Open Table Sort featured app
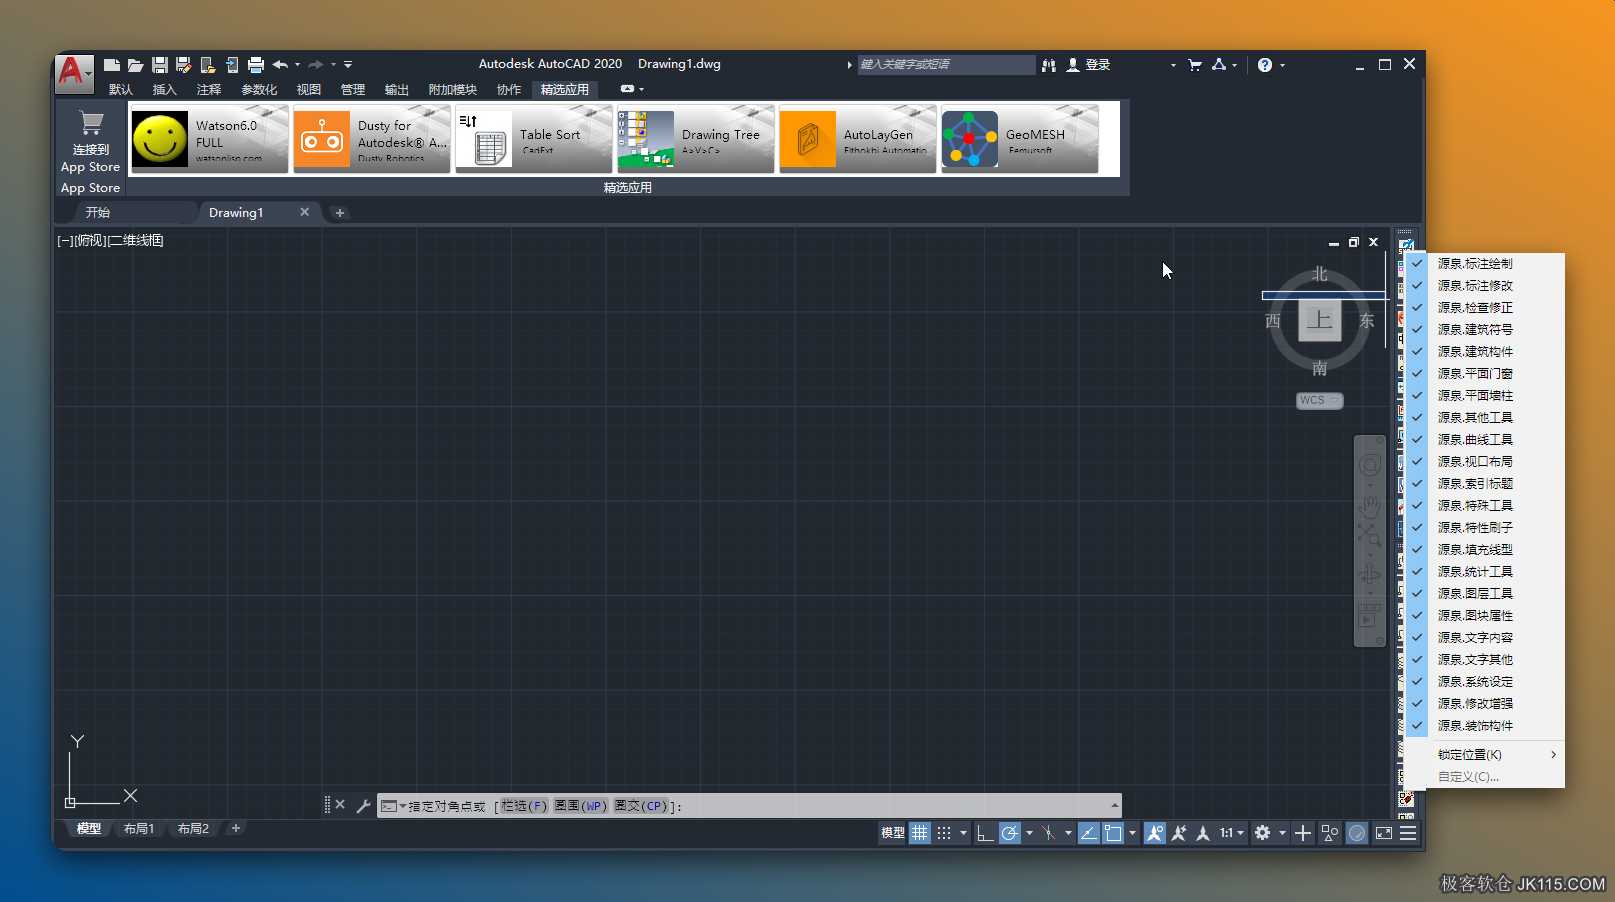 coord(533,139)
